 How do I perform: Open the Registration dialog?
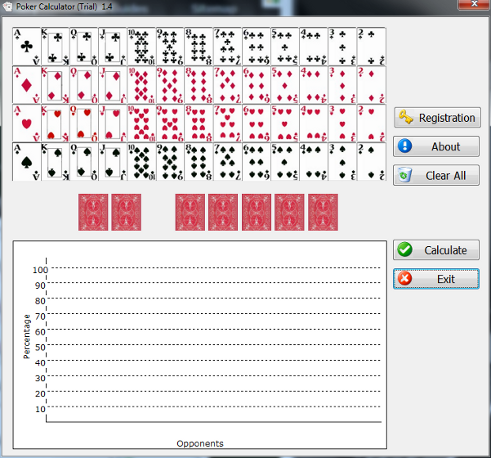[437, 118]
